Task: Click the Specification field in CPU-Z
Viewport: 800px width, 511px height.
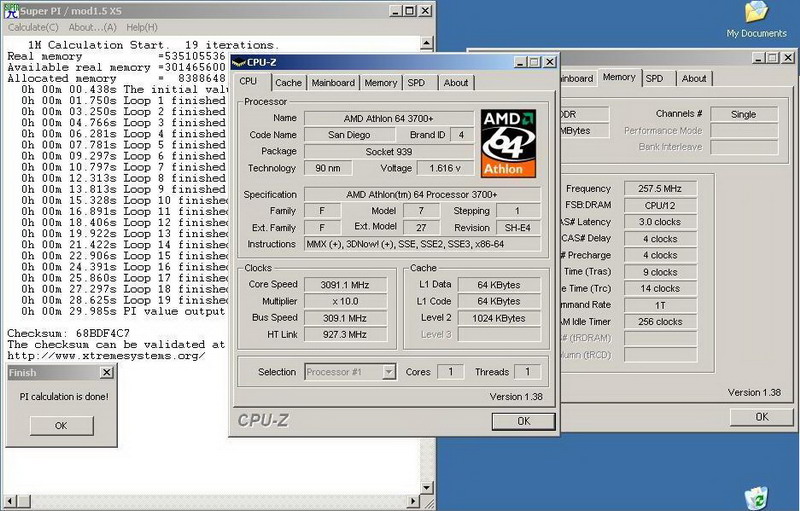Action: coord(422,194)
